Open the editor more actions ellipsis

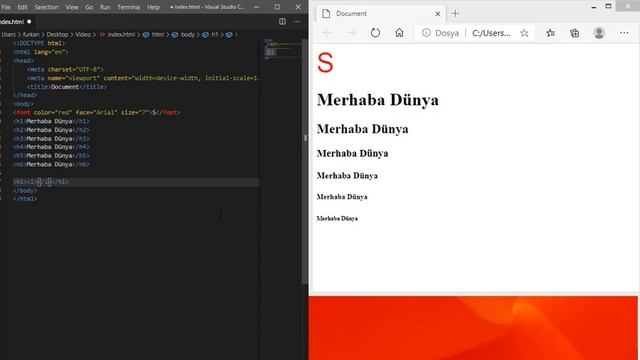click(x=297, y=22)
